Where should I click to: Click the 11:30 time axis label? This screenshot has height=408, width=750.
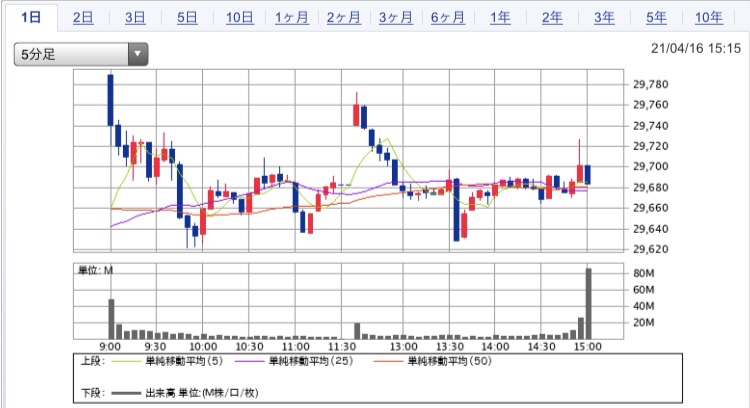point(342,347)
